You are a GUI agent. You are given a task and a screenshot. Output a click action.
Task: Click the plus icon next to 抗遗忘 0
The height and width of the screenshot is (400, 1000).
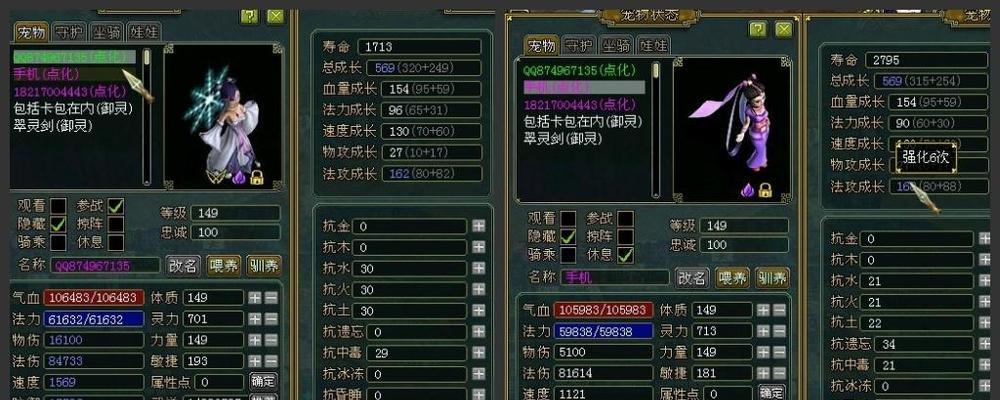(478, 332)
